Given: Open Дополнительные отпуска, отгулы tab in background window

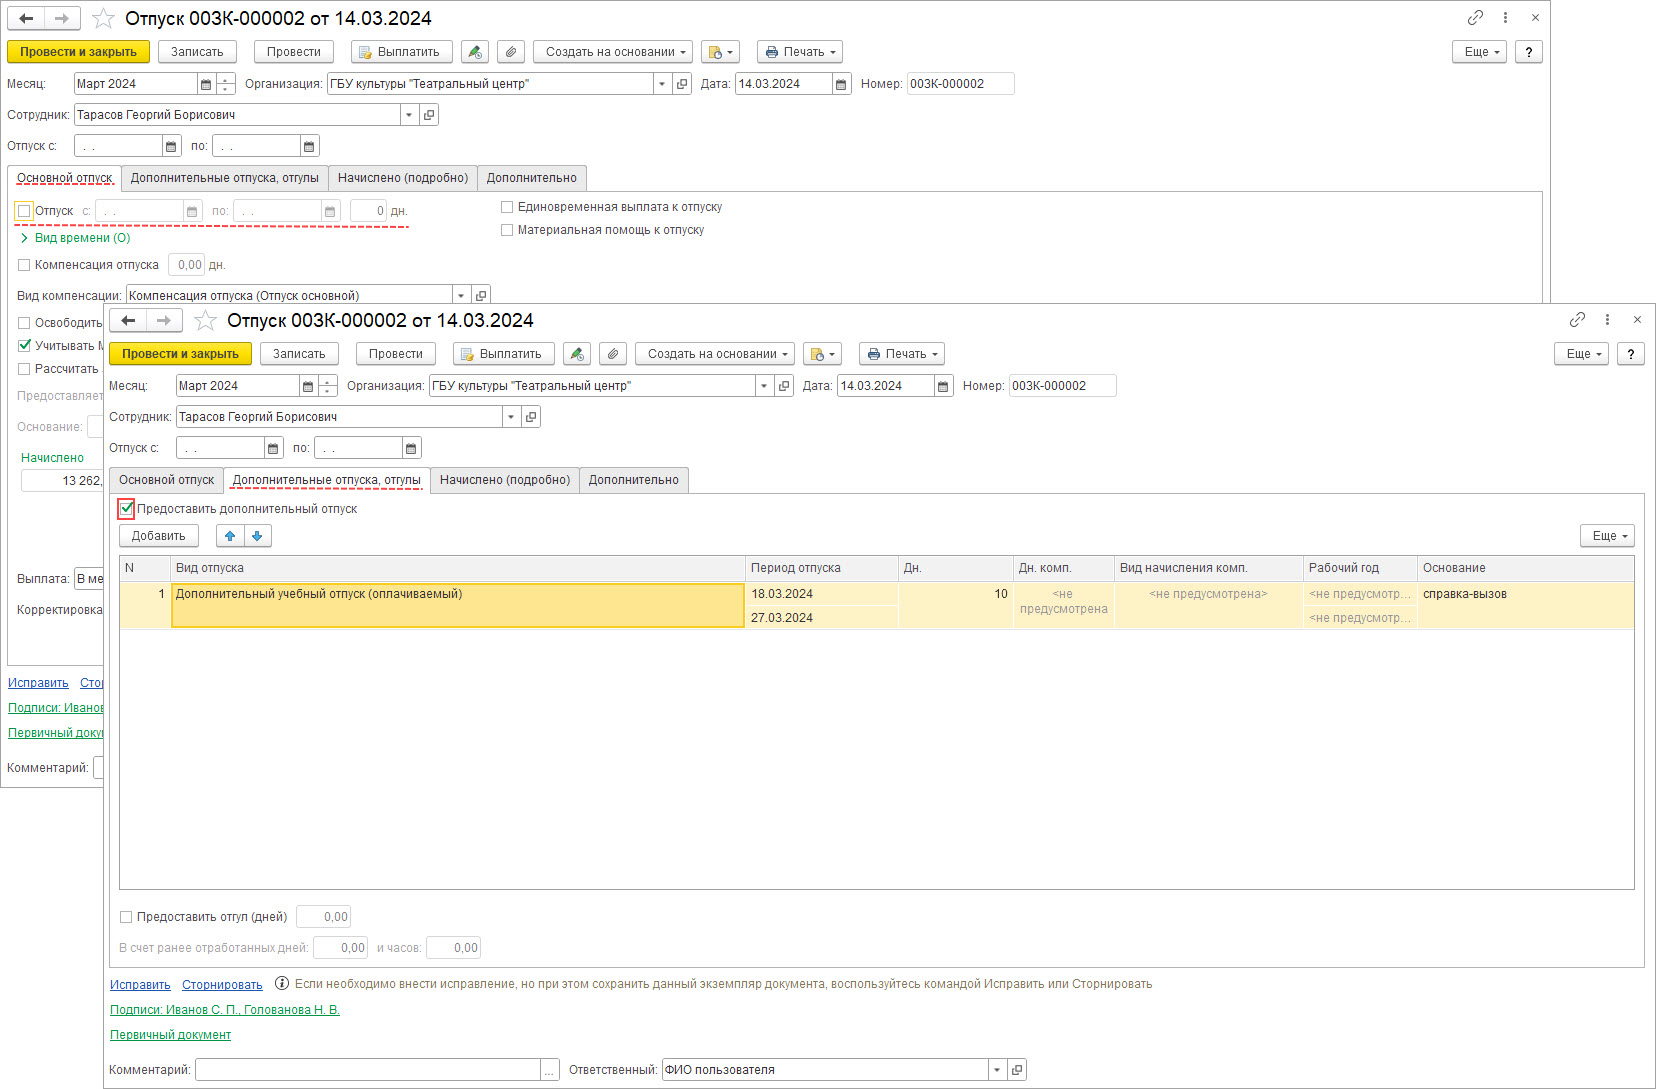Looking at the screenshot, I should click(x=225, y=178).
